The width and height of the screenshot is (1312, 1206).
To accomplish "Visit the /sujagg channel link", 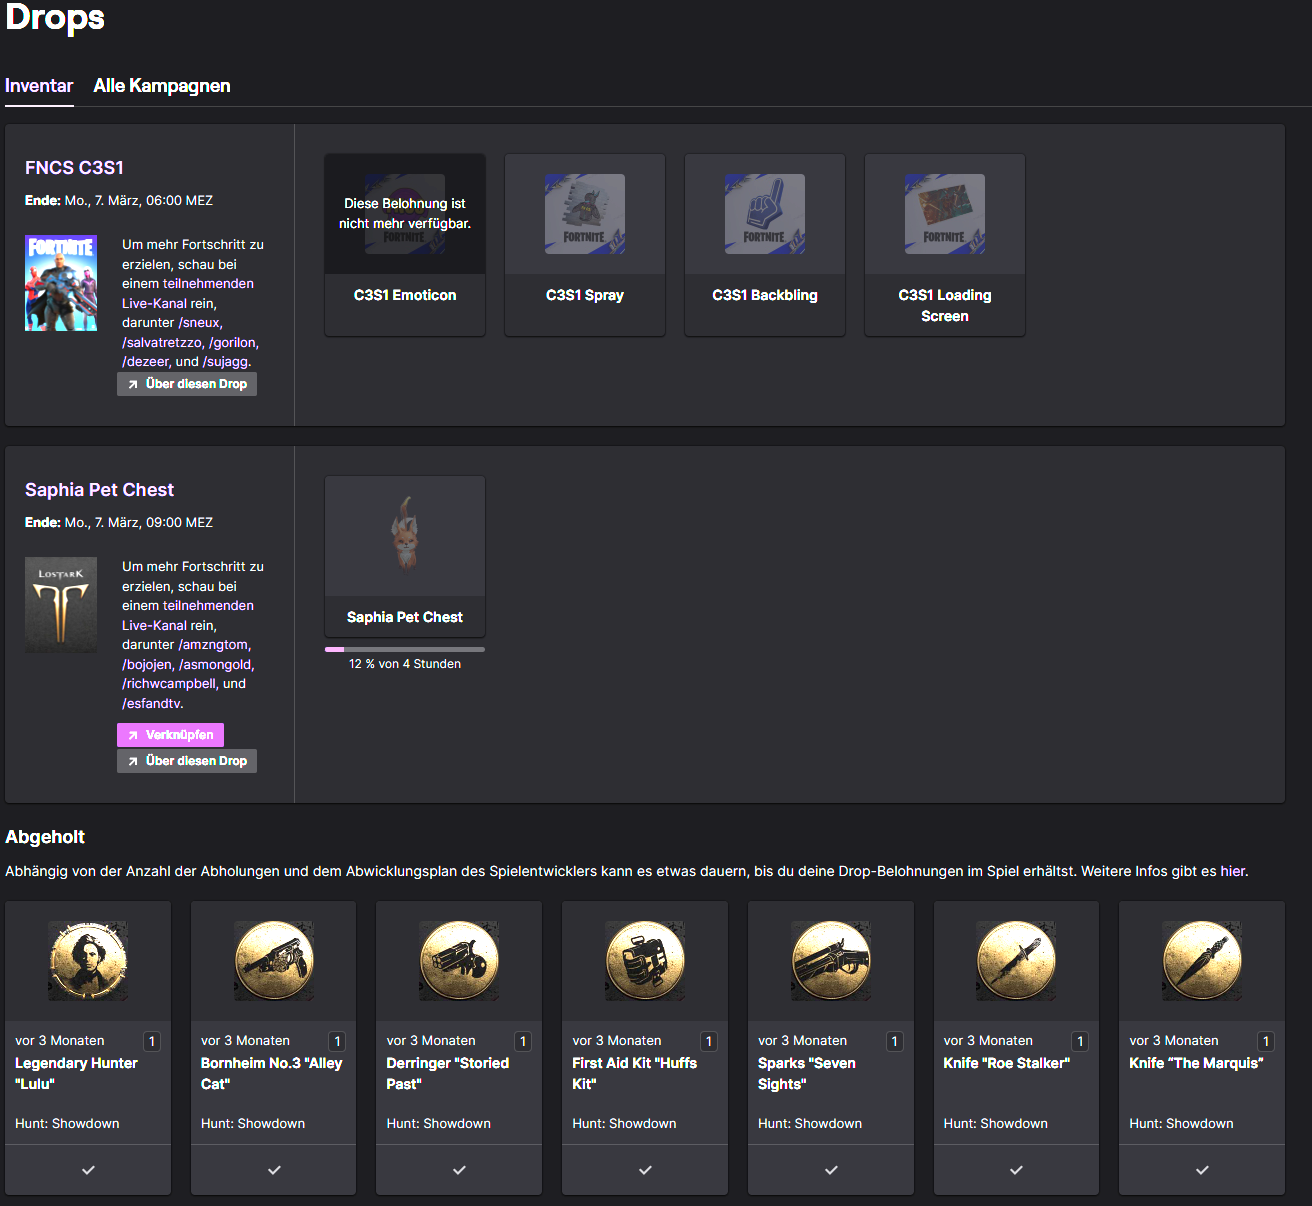I will click(x=225, y=362).
